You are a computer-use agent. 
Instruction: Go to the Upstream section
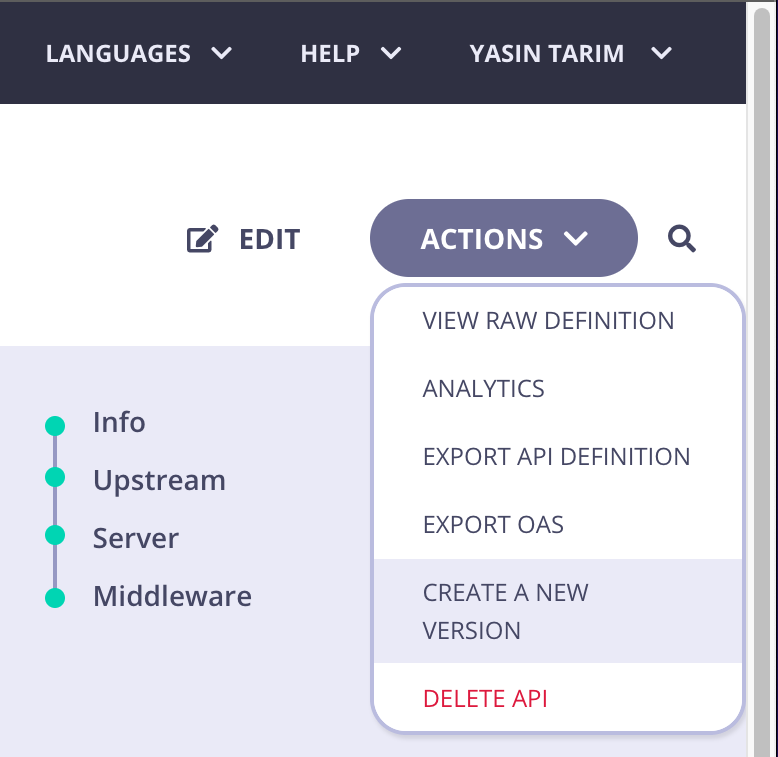159,481
